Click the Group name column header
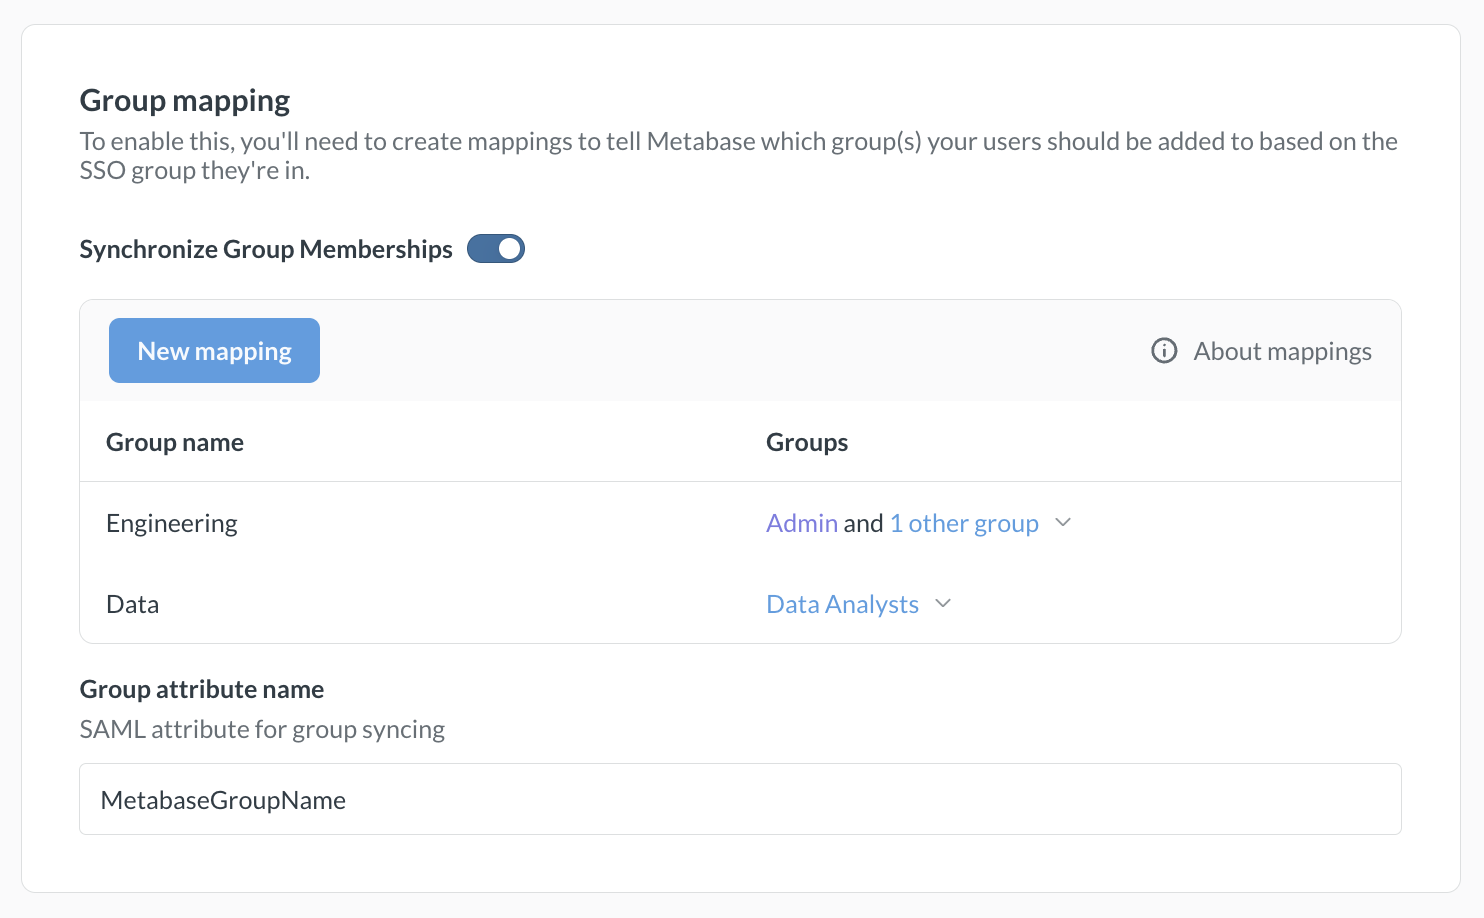The height and width of the screenshot is (918, 1484). [x=175, y=442]
